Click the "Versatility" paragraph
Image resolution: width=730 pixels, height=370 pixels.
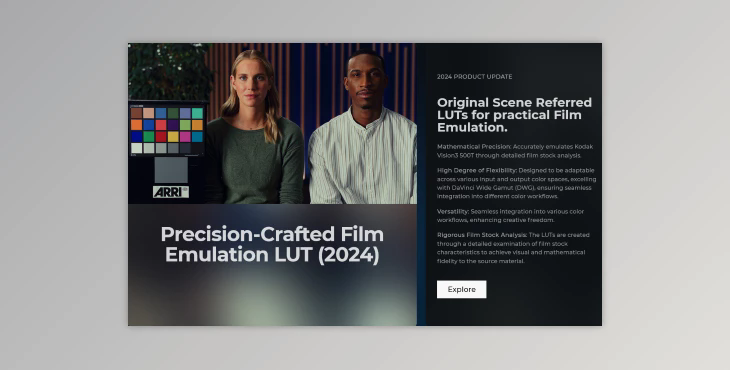pos(510,215)
